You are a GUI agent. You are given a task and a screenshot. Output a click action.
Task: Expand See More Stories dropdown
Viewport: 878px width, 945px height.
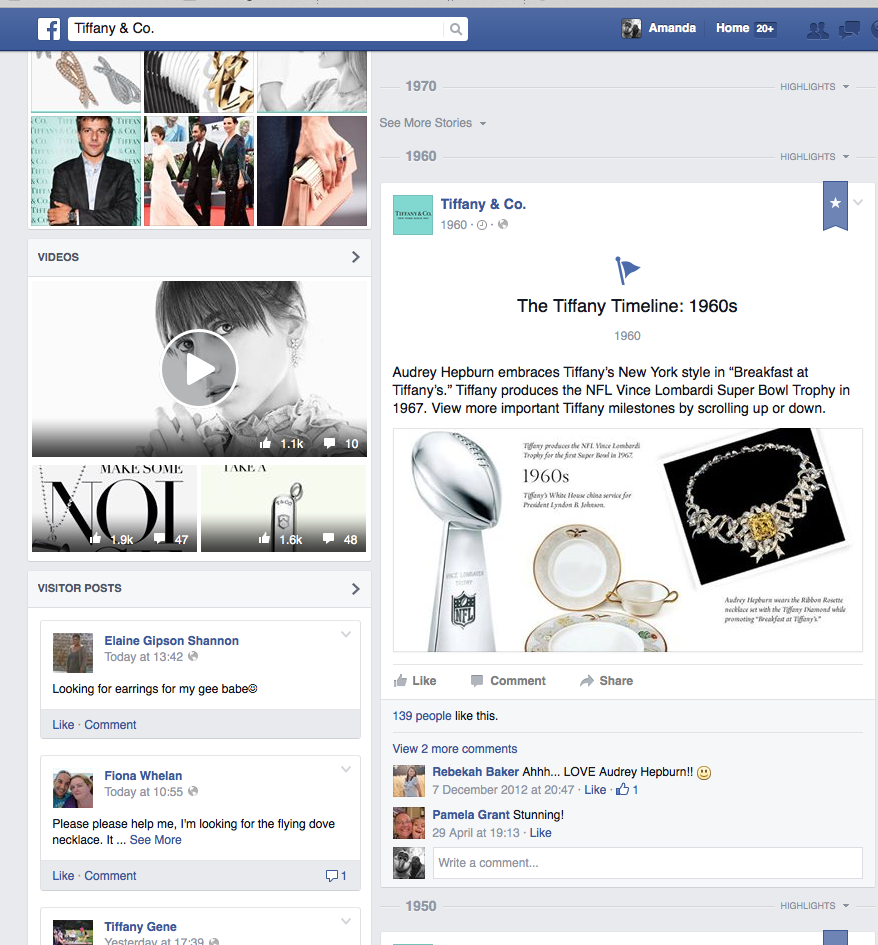[x=432, y=123]
